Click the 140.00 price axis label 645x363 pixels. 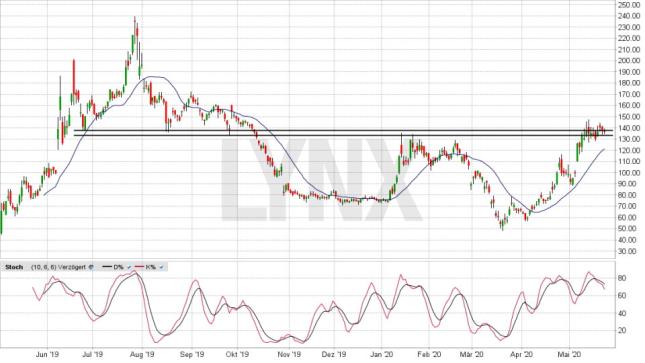[x=629, y=128]
